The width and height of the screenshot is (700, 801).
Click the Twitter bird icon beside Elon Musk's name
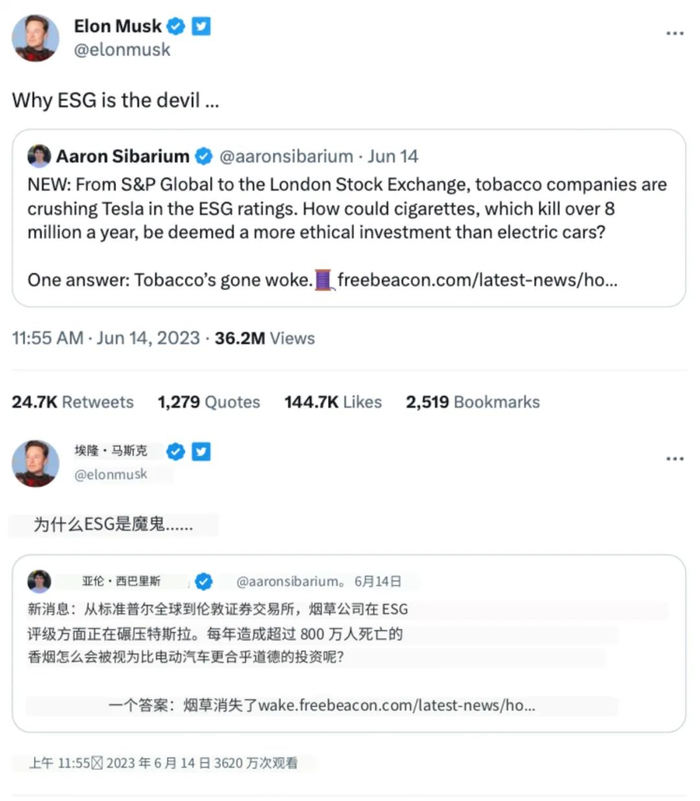(x=202, y=26)
